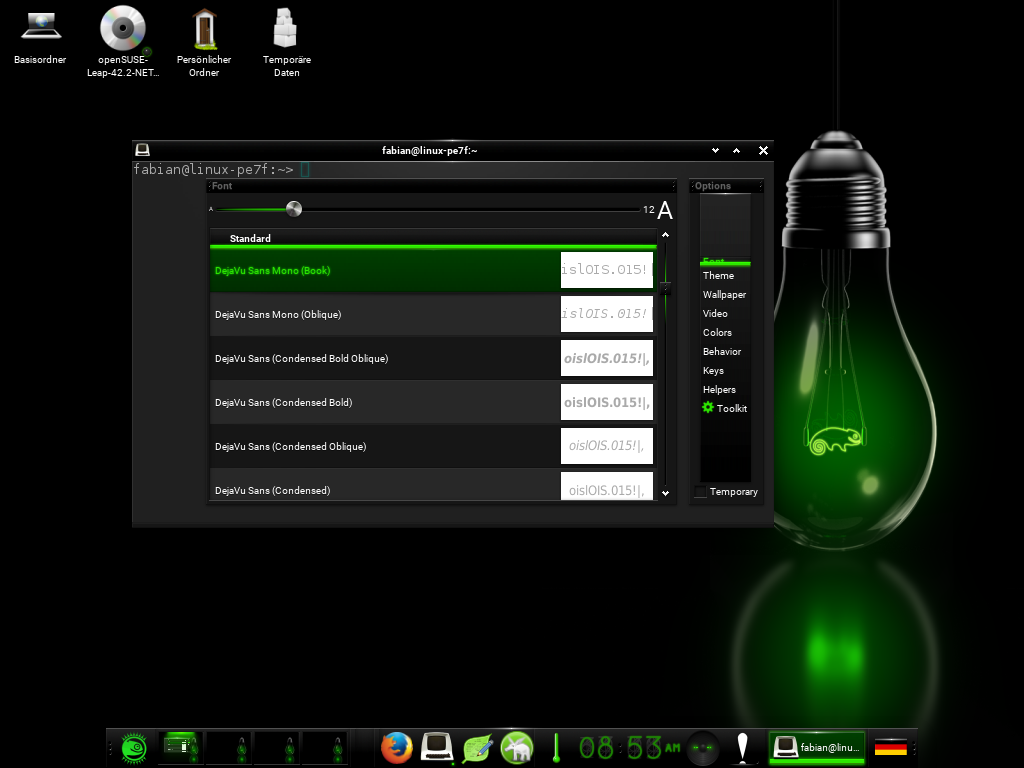Click the German flag keyboard layout icon
This screenshot has width=1024, height=768.
pos(890,747)
